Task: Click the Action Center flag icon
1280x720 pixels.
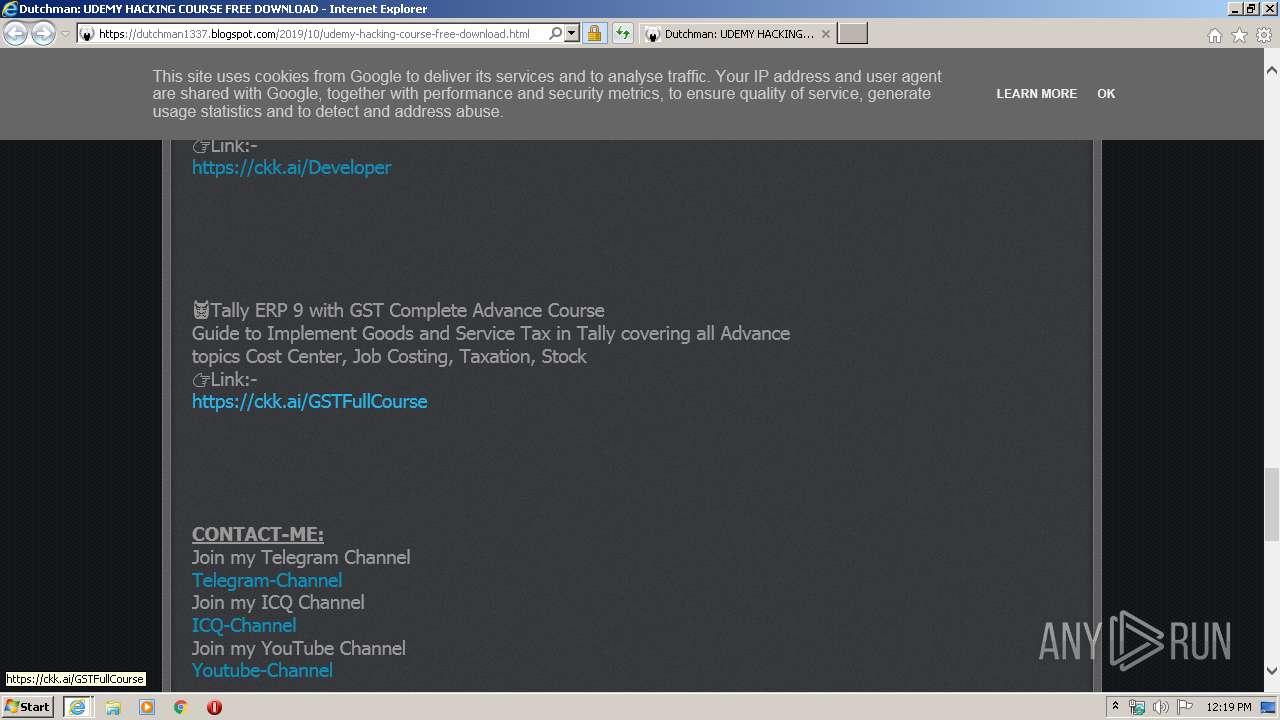Action: (1185, 708)
